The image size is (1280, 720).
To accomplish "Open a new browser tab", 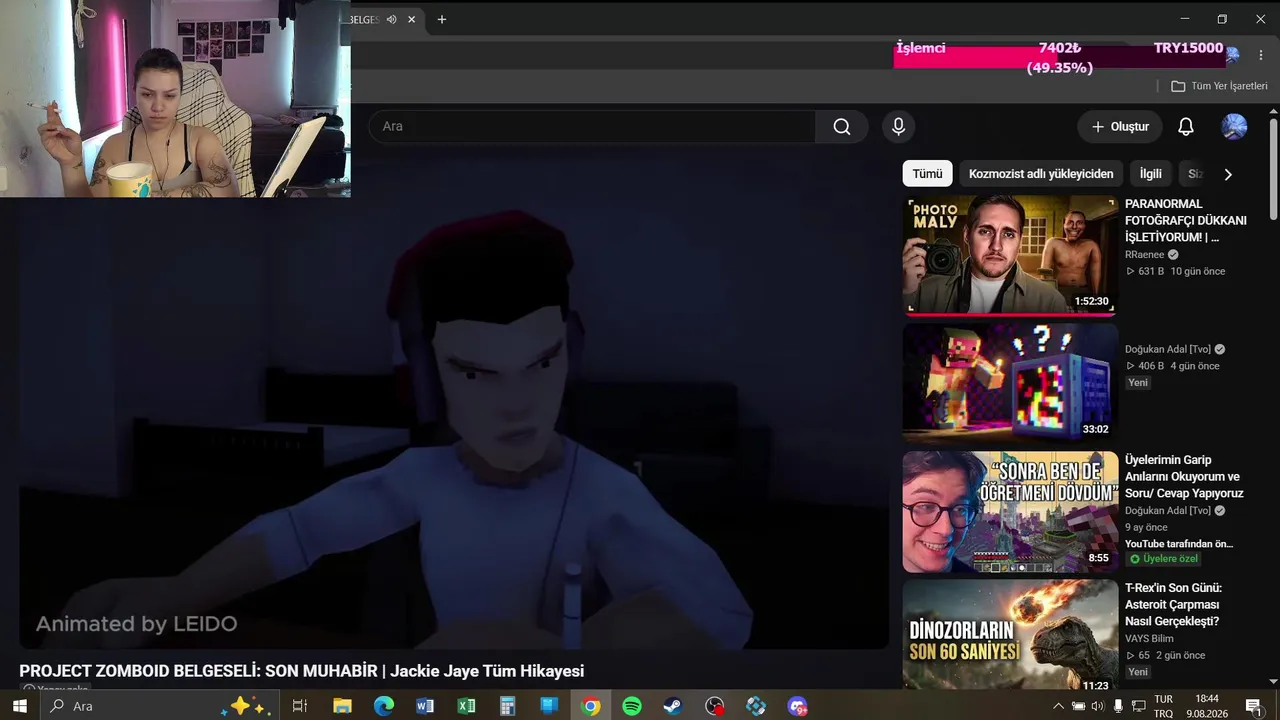I will pos(442,19).
